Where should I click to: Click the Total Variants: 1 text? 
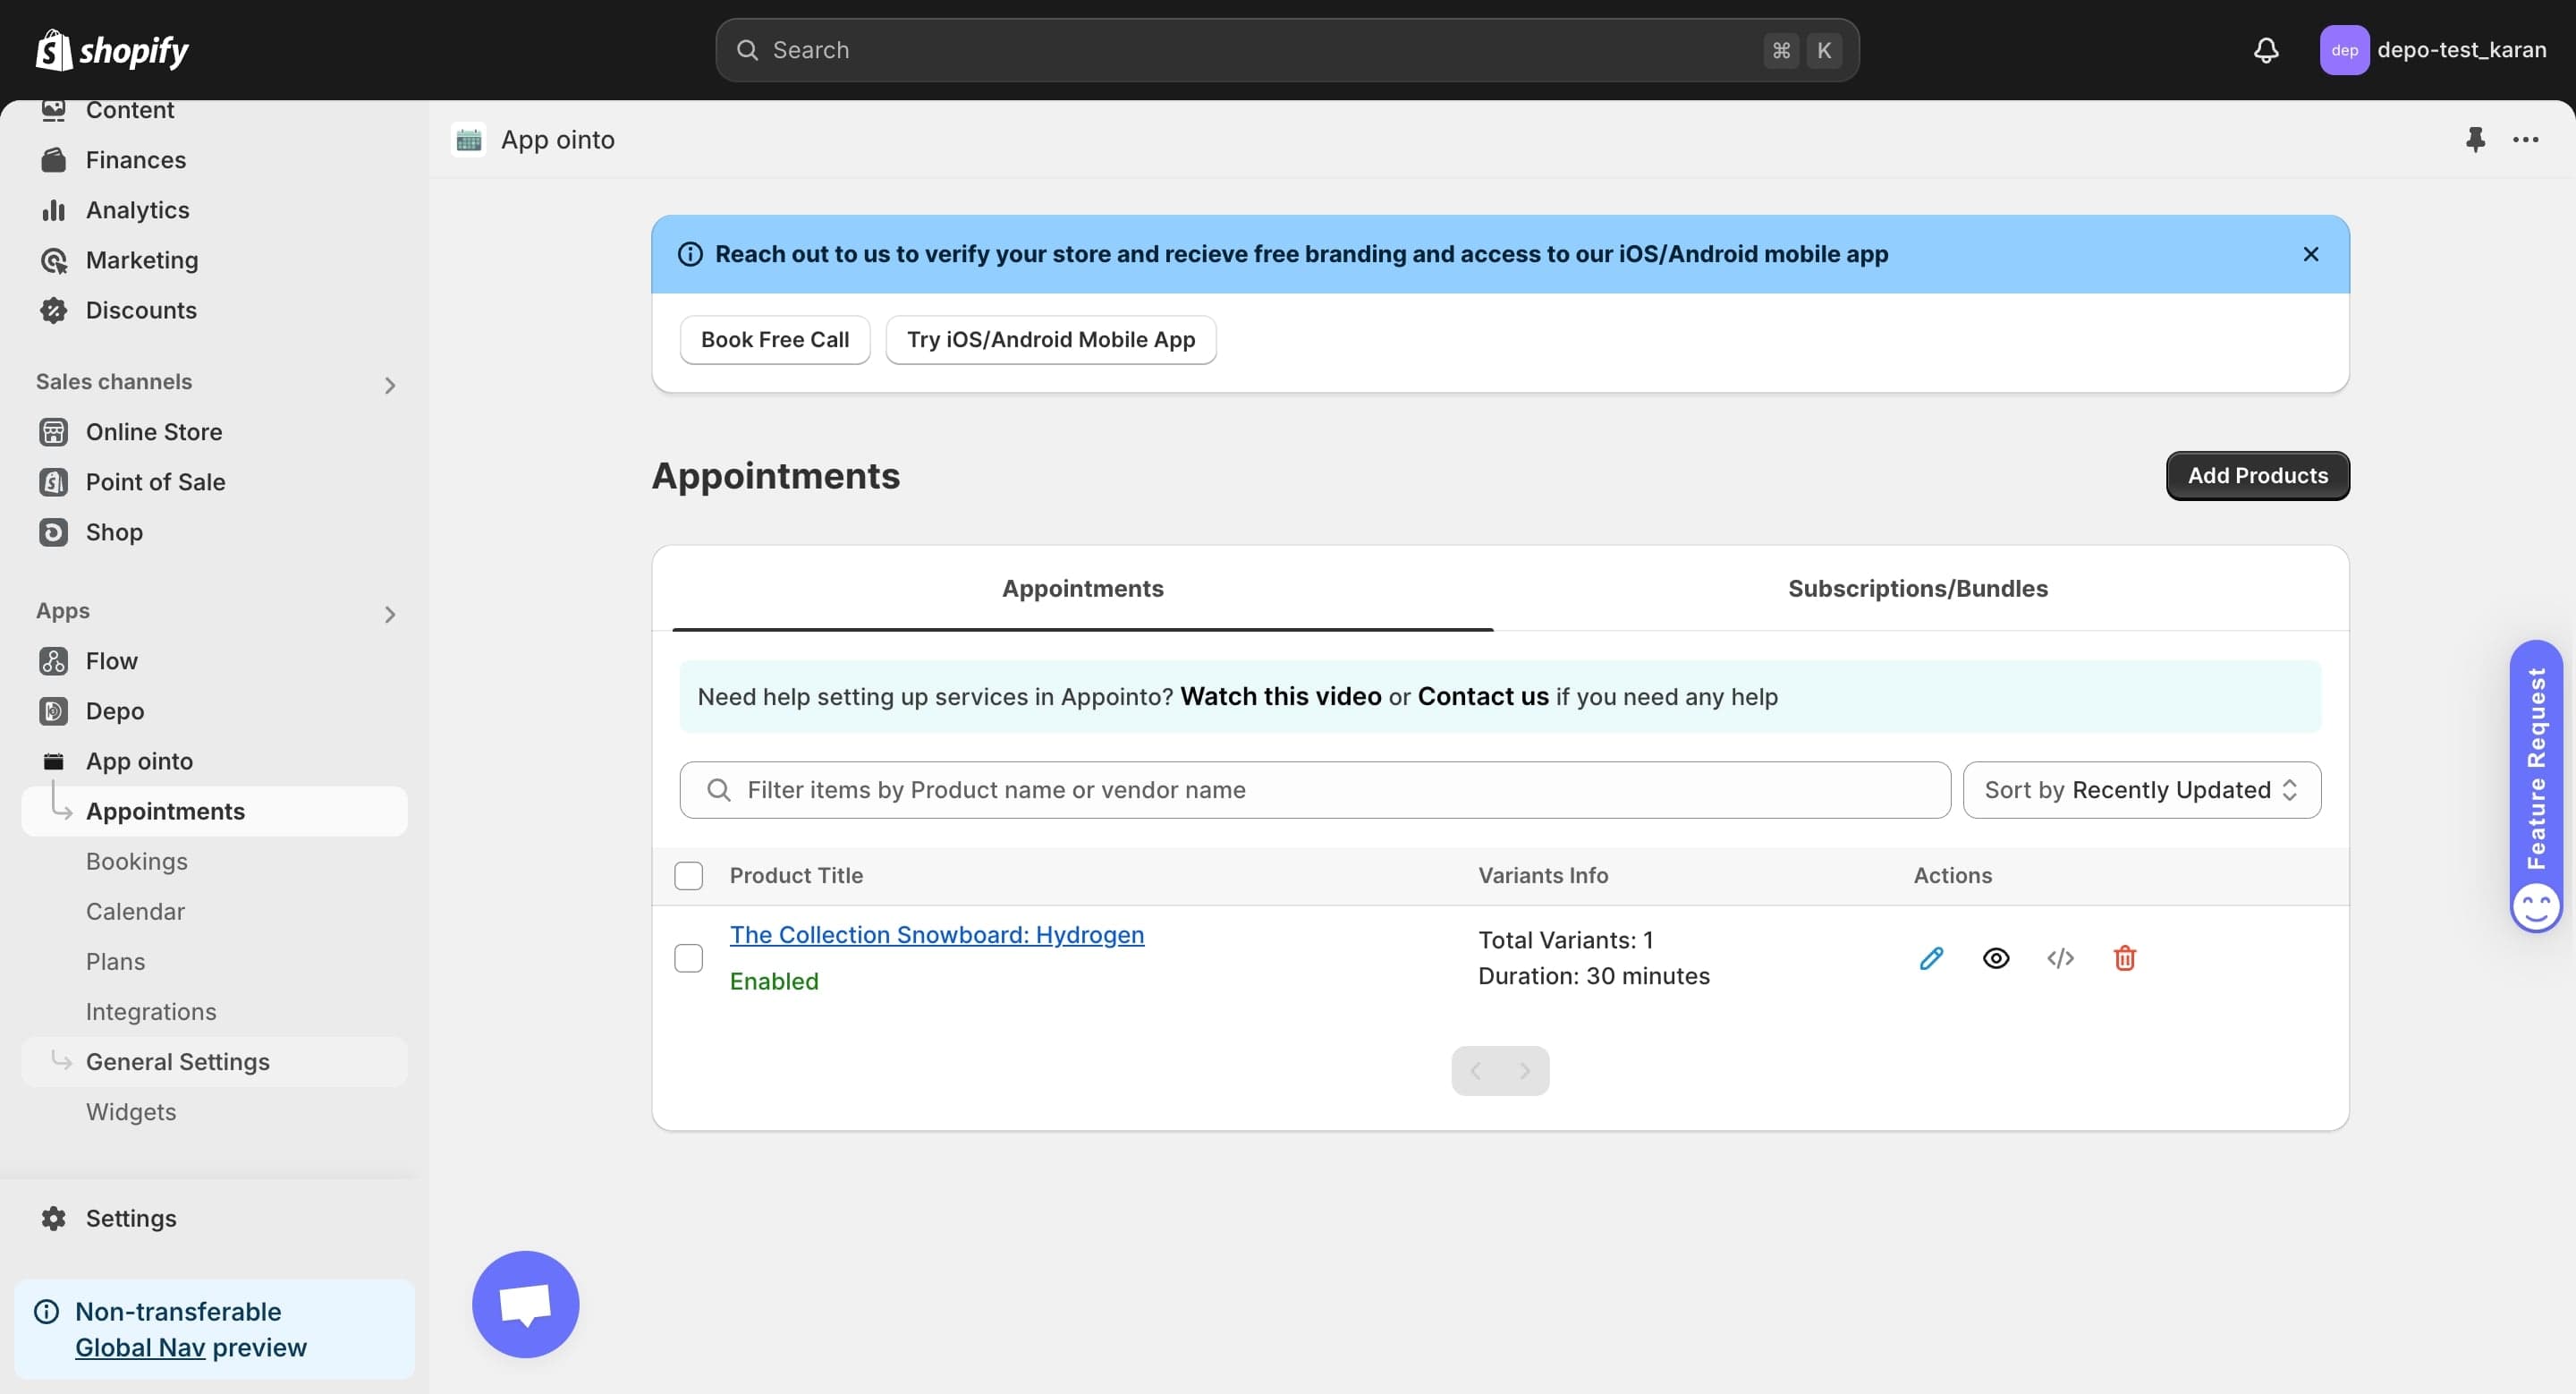[1566, 940]
